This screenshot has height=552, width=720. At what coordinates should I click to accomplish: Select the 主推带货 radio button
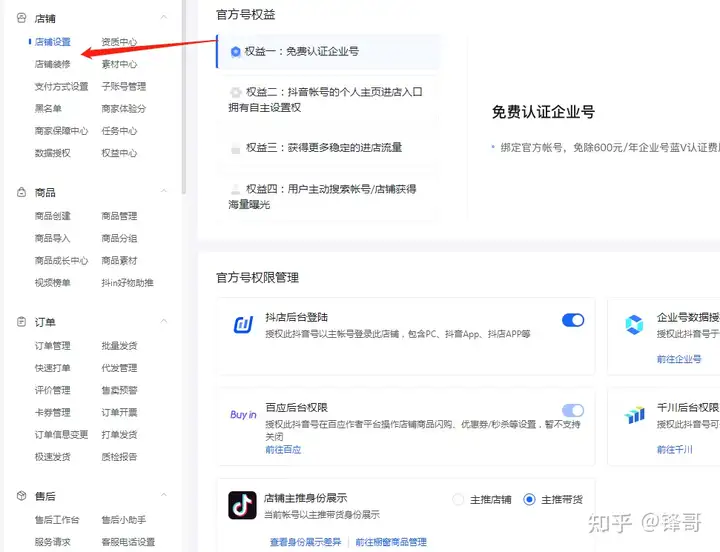pyautogui.click(x=529, y=499)
